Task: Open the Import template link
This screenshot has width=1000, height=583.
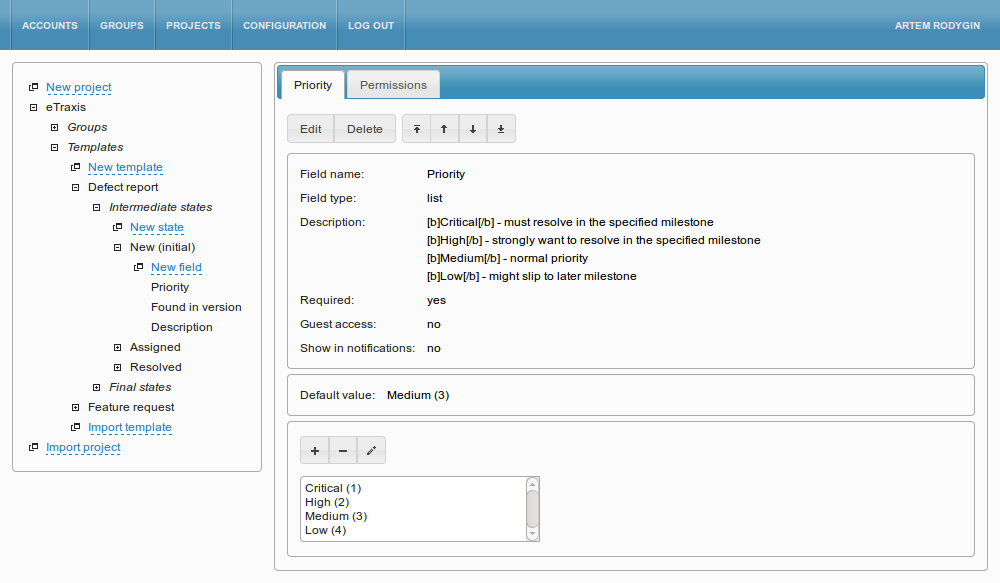Action: [x=129, y=427]
